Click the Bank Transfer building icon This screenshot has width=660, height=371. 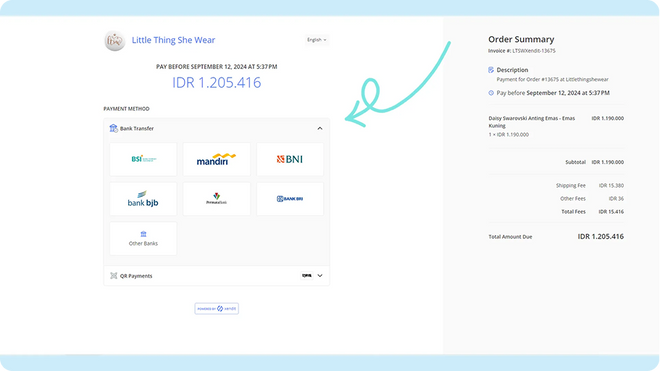113,128
